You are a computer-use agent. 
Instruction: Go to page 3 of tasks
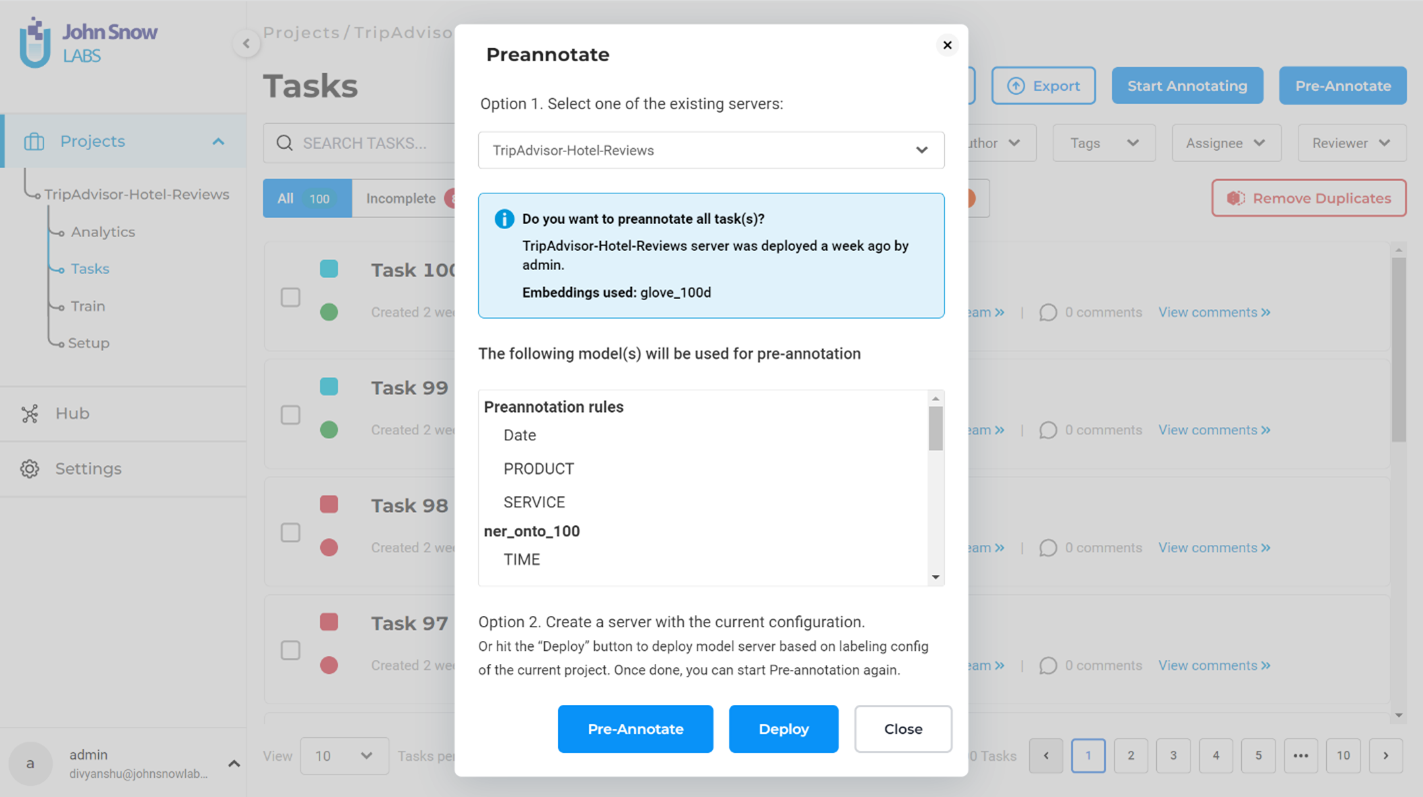coord(1173,756)
